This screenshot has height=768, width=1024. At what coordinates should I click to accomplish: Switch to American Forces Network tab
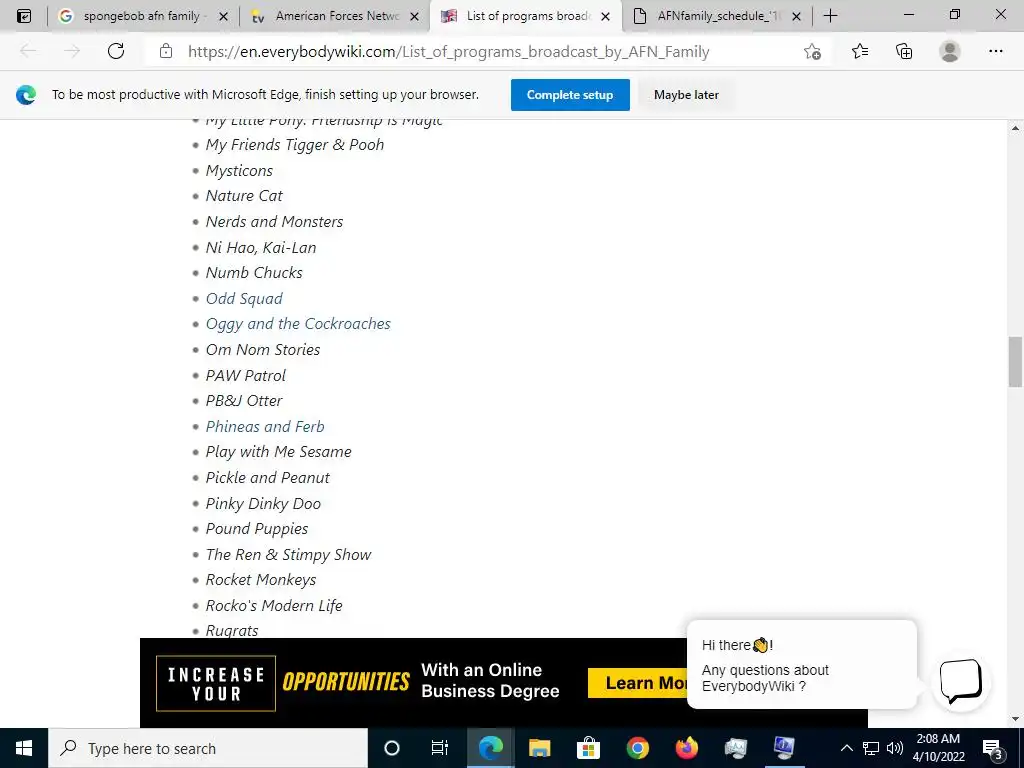pos(335,16)
